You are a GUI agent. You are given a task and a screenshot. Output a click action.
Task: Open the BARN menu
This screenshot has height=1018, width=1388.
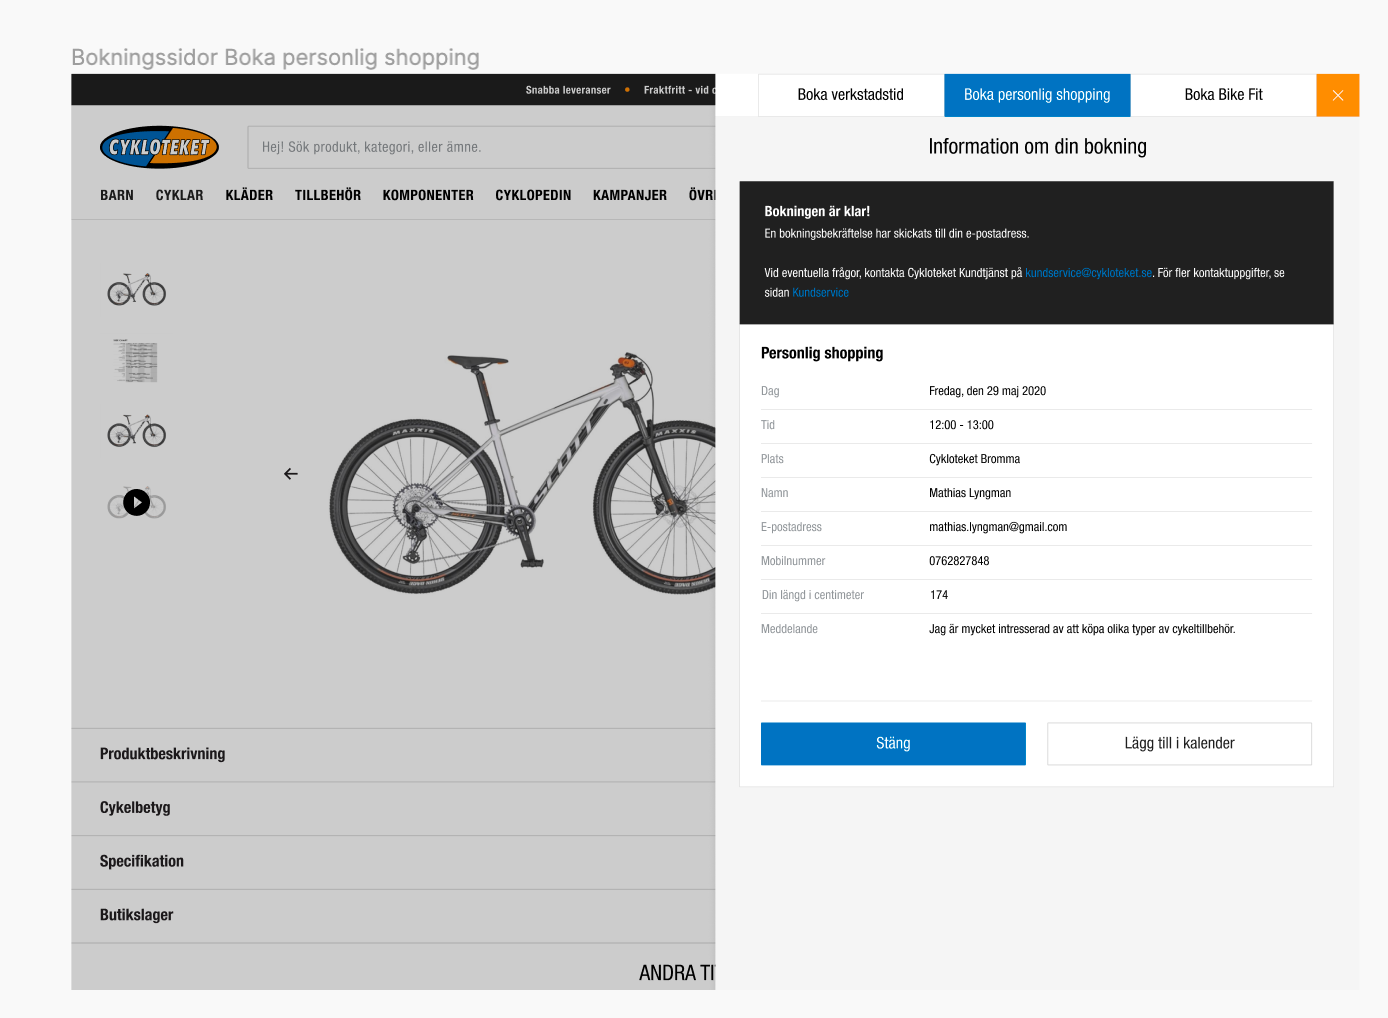tap(117, 195)
